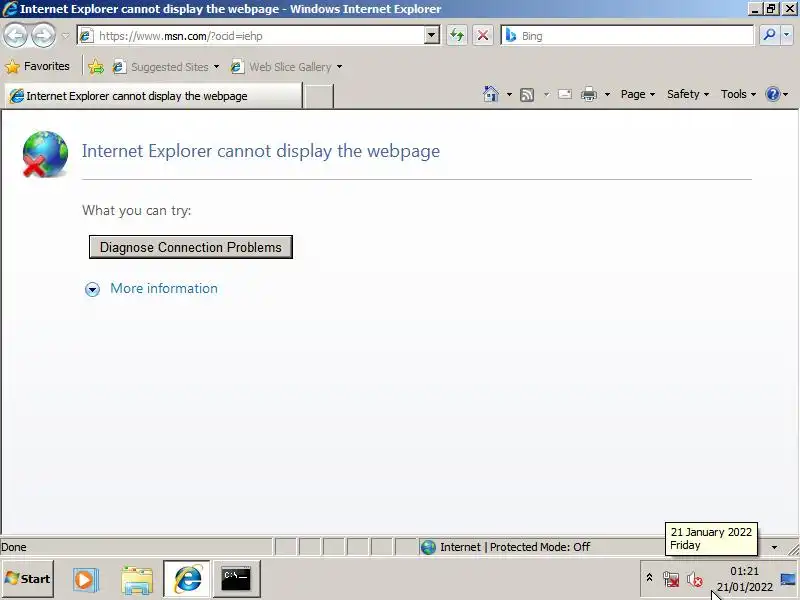
Task: Click Diagnose Connection Problems button
Action: (191, 247)
